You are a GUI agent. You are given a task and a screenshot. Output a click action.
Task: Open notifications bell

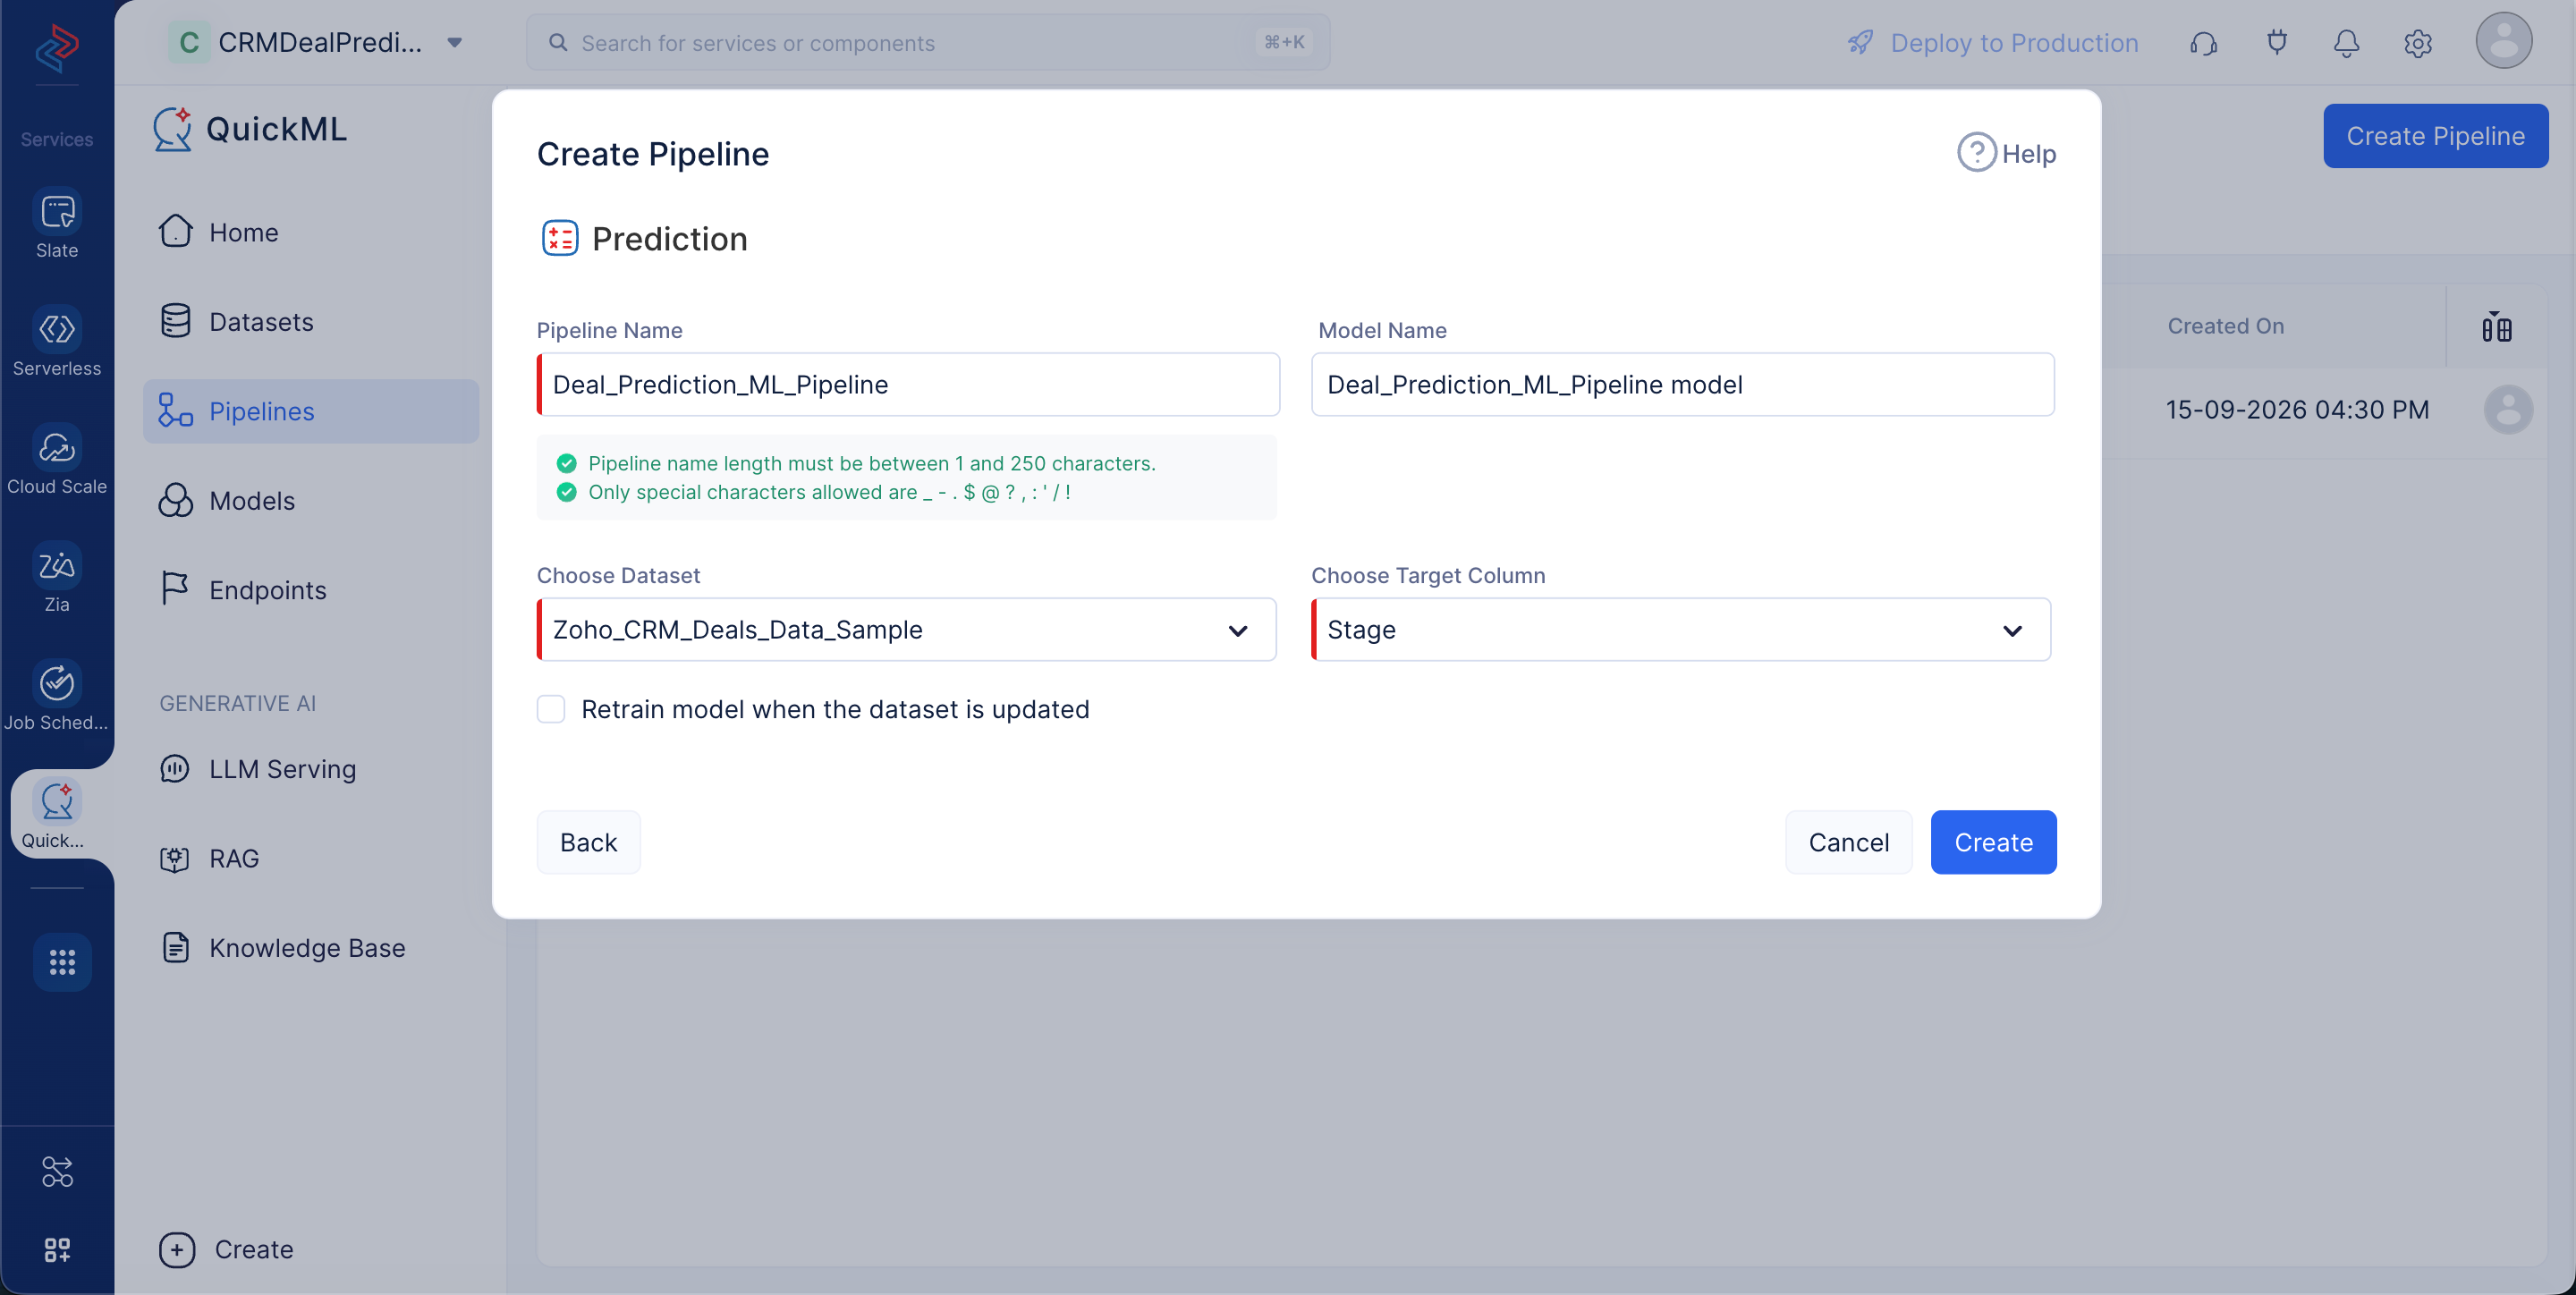click(x=2347, y=43)
